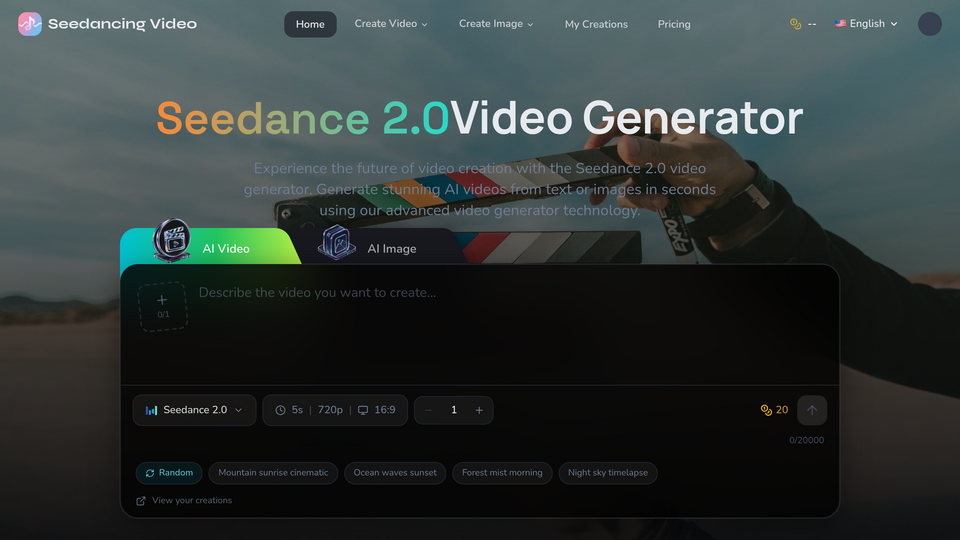Open the English language dropdown
Screen dimensions: 960x540
[x=866, y=24]
